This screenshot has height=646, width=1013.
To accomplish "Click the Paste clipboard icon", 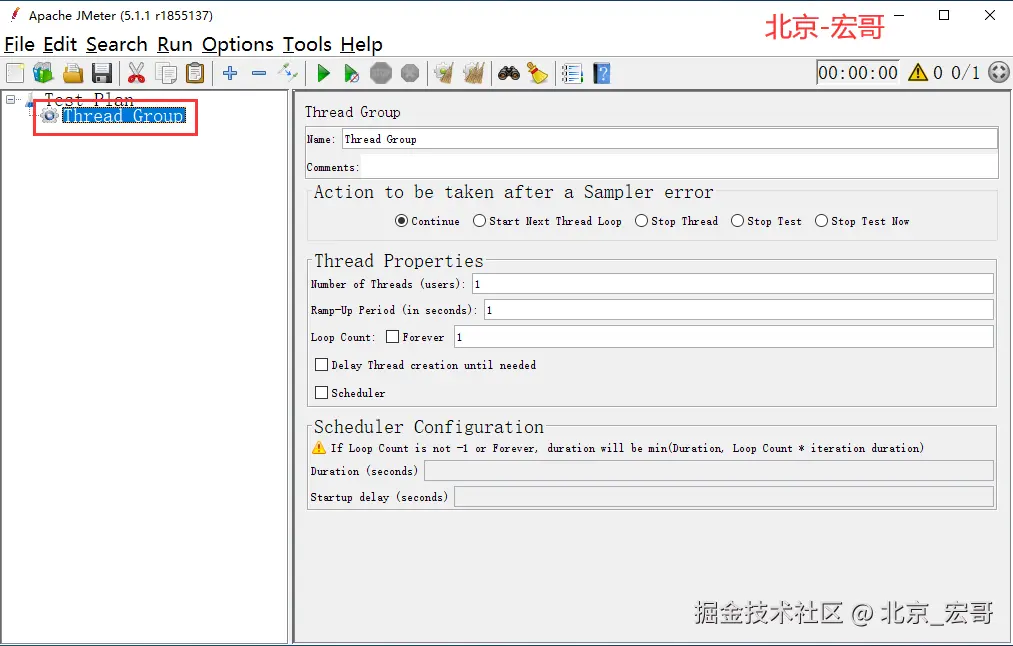I will click(x=194, y=73).
